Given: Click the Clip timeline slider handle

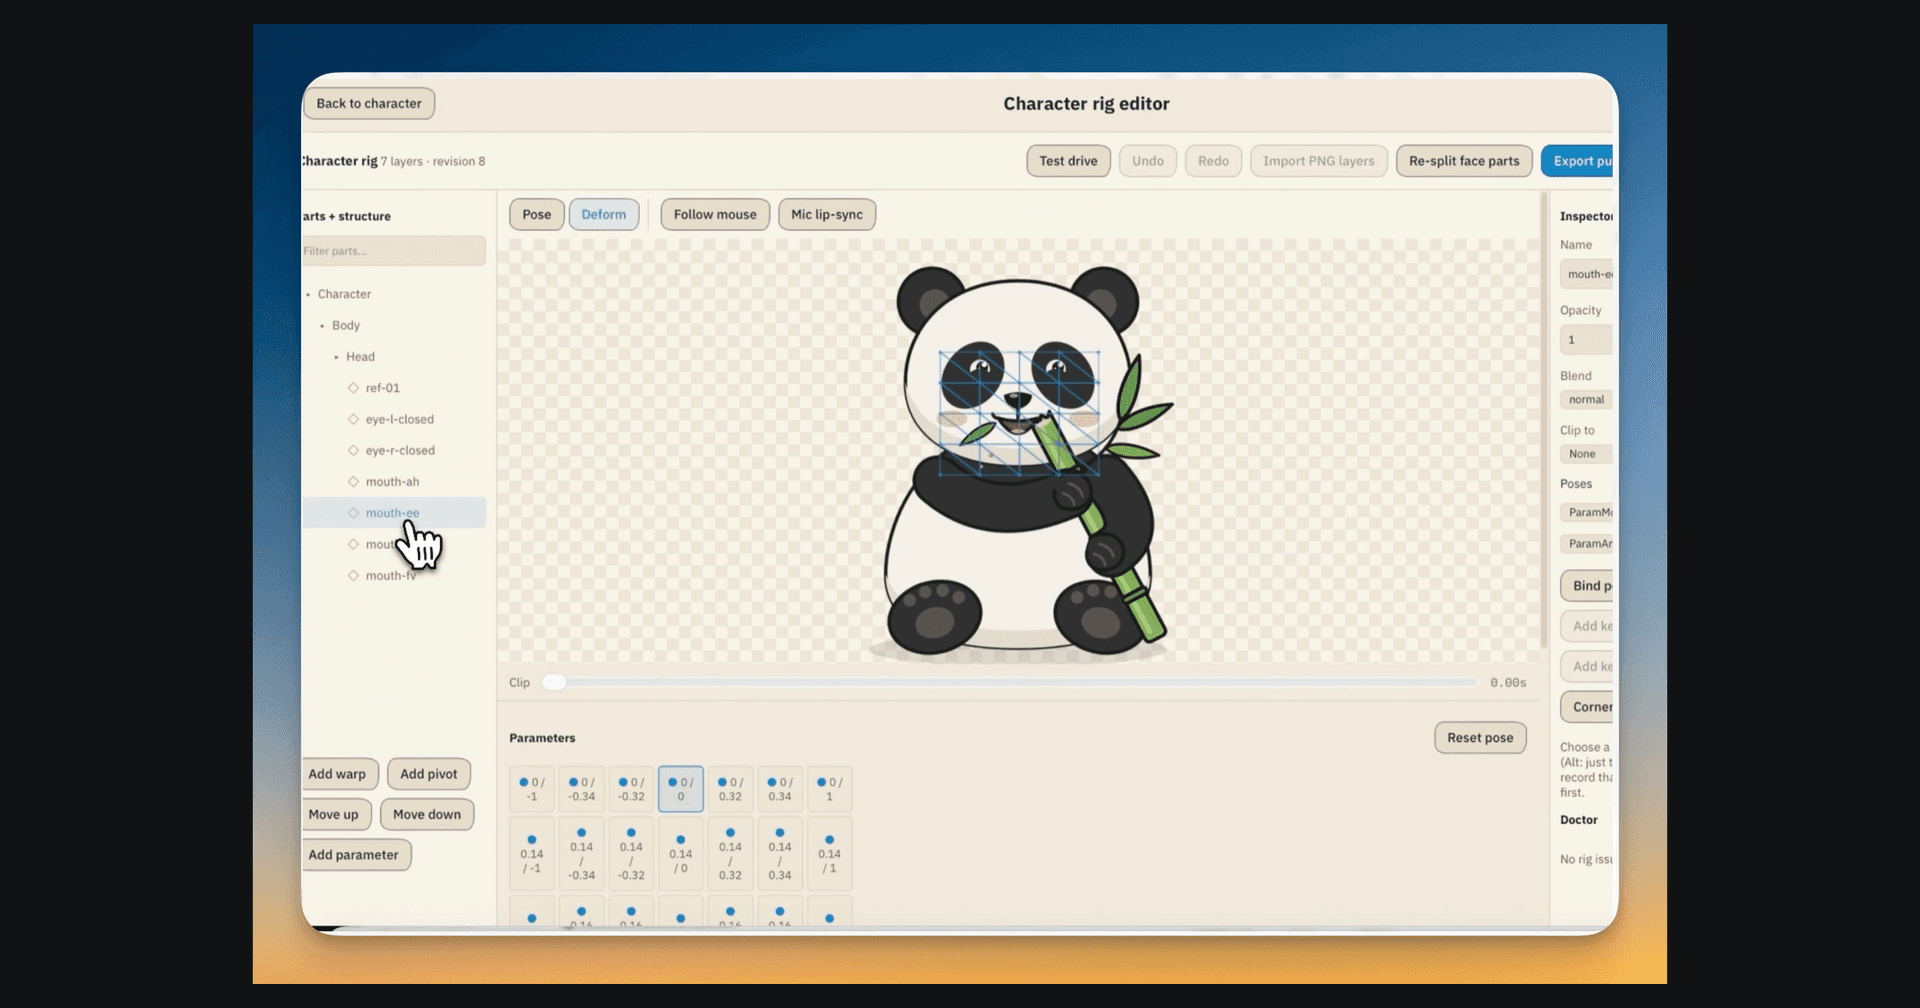Looking at the screenshot, I should [x=555, y=682].
